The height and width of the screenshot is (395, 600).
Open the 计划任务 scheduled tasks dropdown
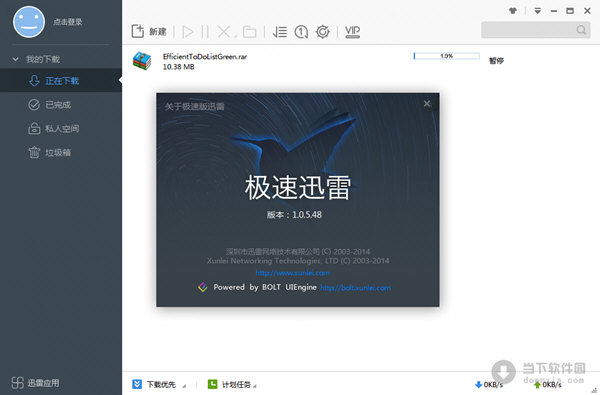coord(255,386)
